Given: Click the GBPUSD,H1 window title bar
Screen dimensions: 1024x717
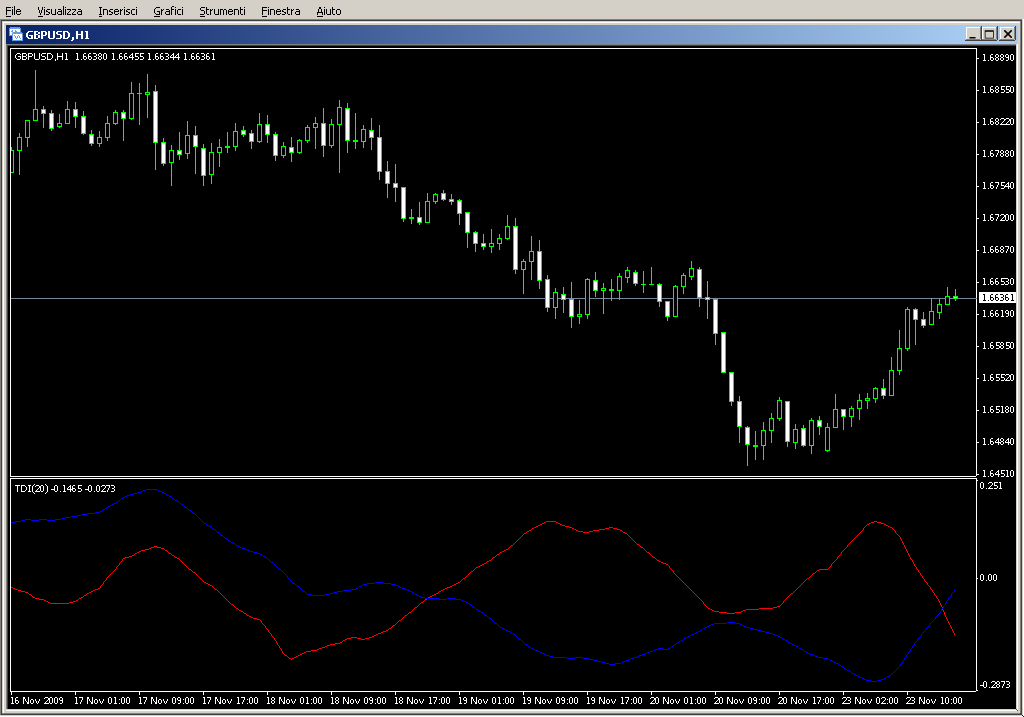Looking at the screenshot, I should (500, 34).
